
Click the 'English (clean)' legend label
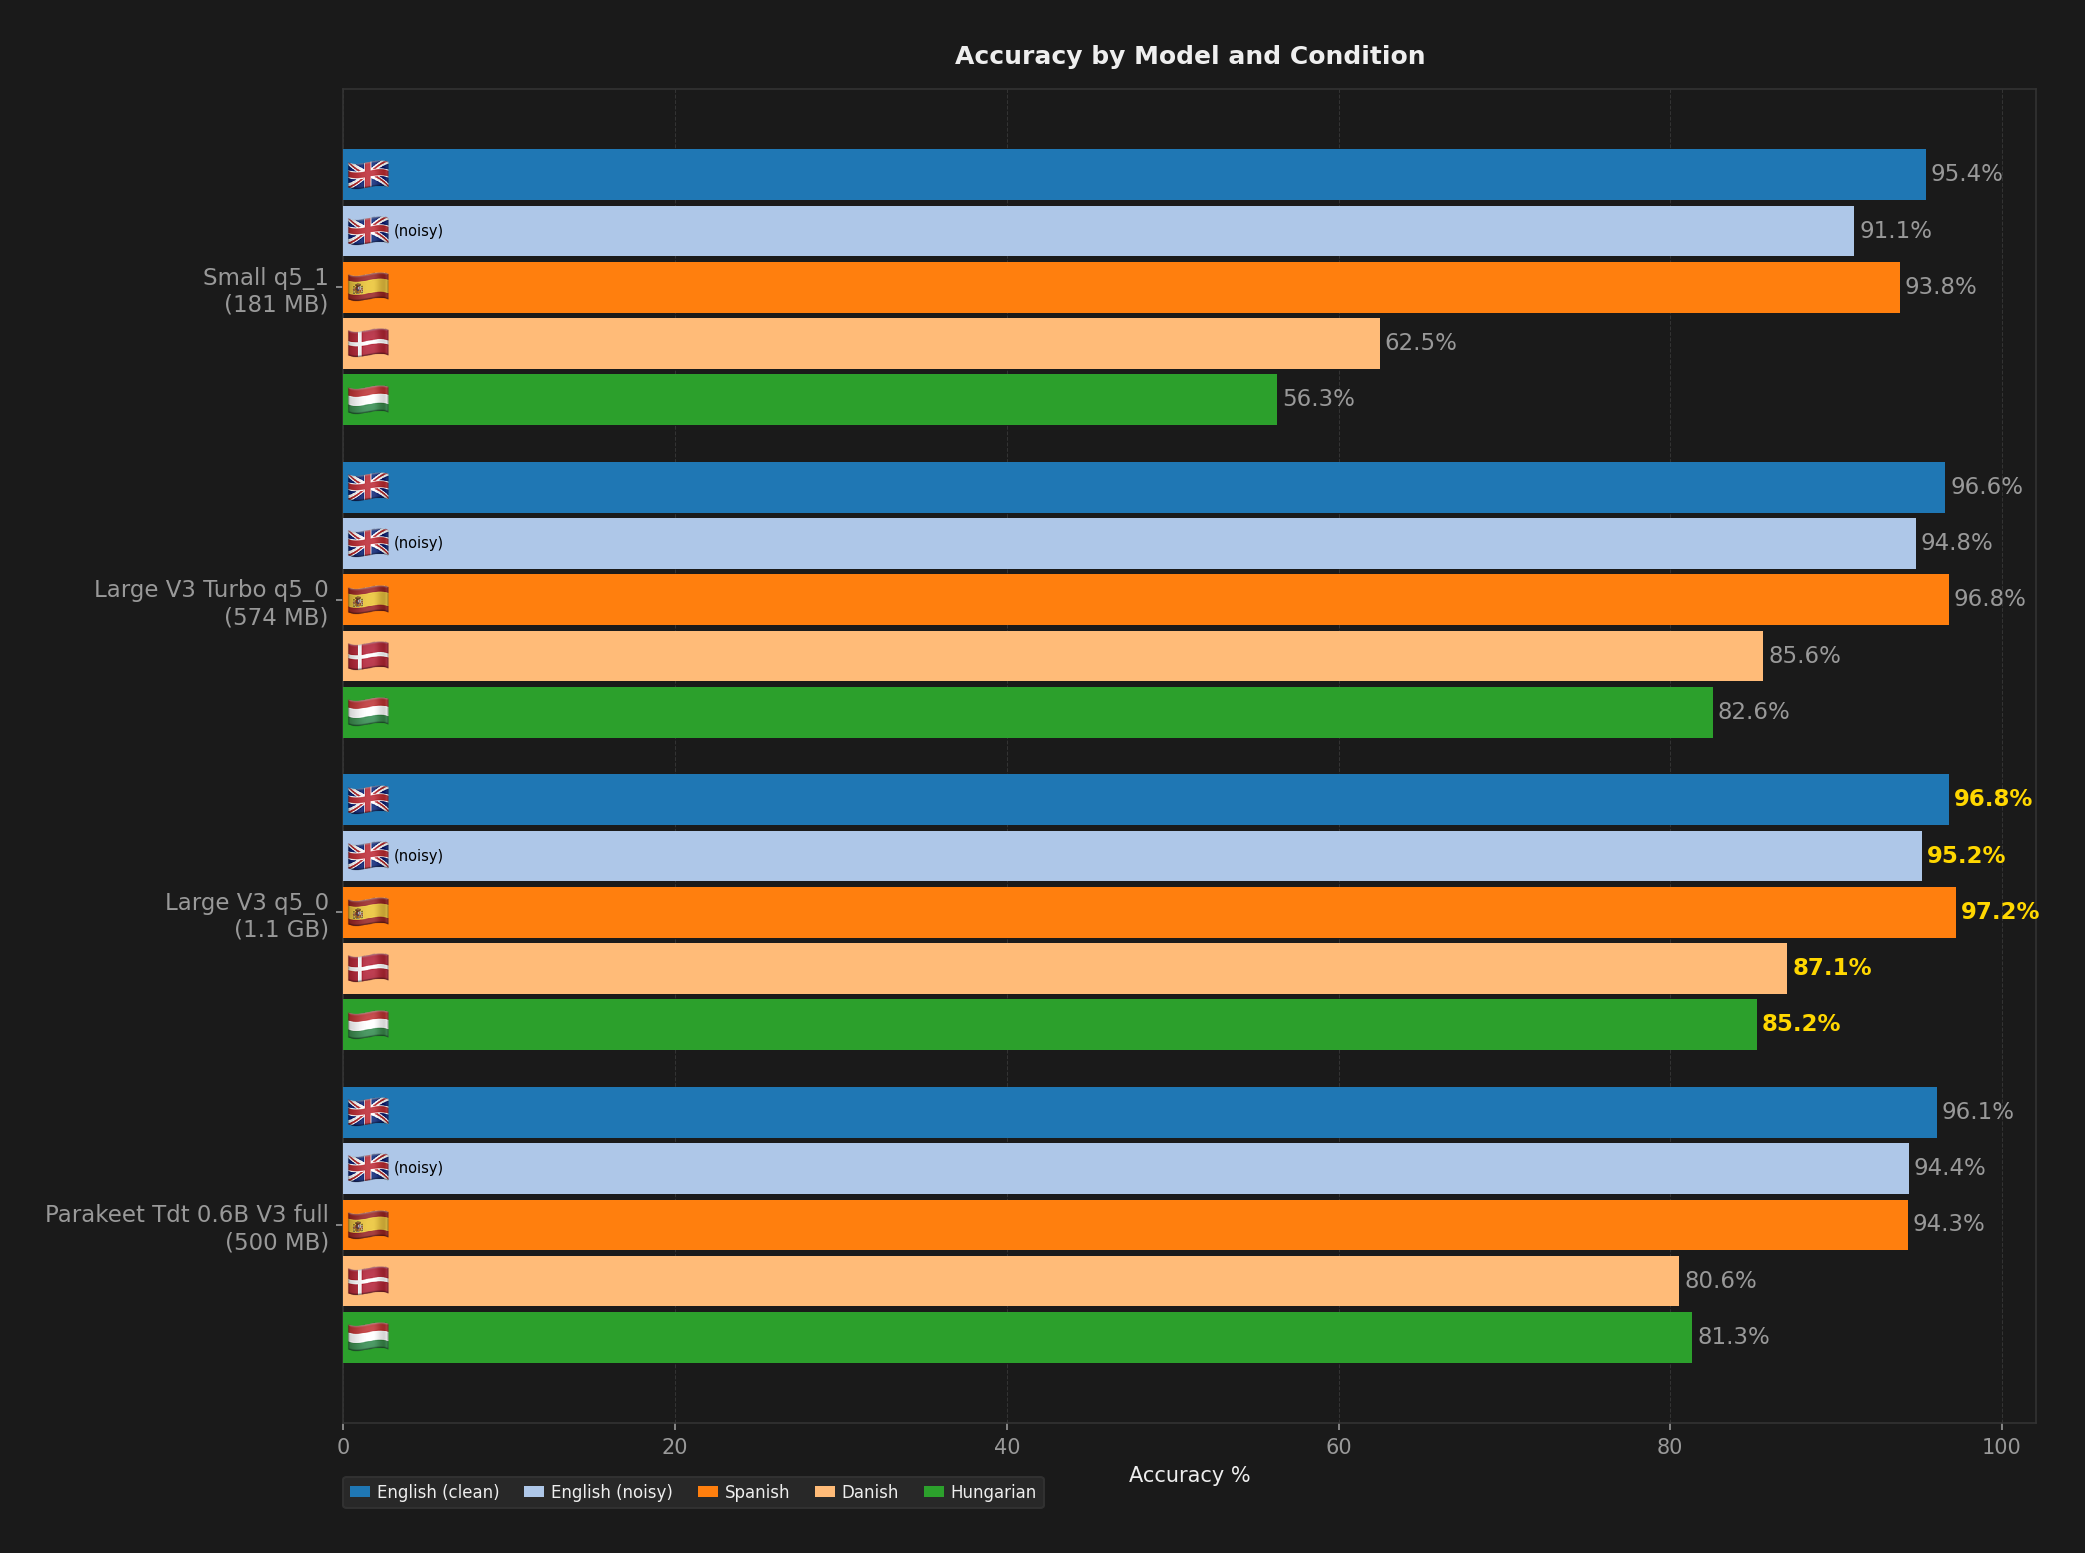(x=438, y=1492)
